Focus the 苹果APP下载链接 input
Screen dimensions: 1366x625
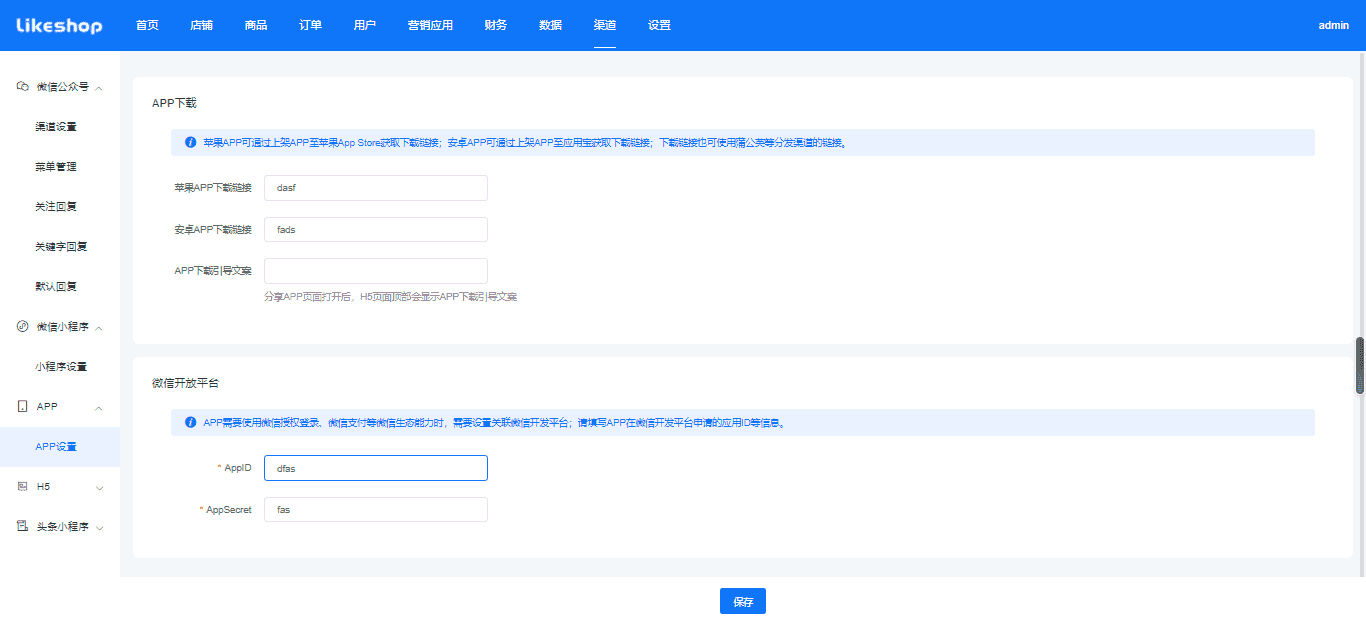(376, 188)
